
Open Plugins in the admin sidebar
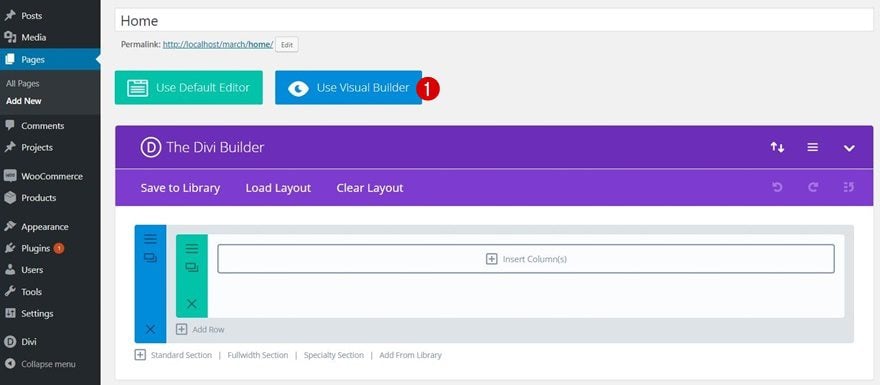coord(36,248)
